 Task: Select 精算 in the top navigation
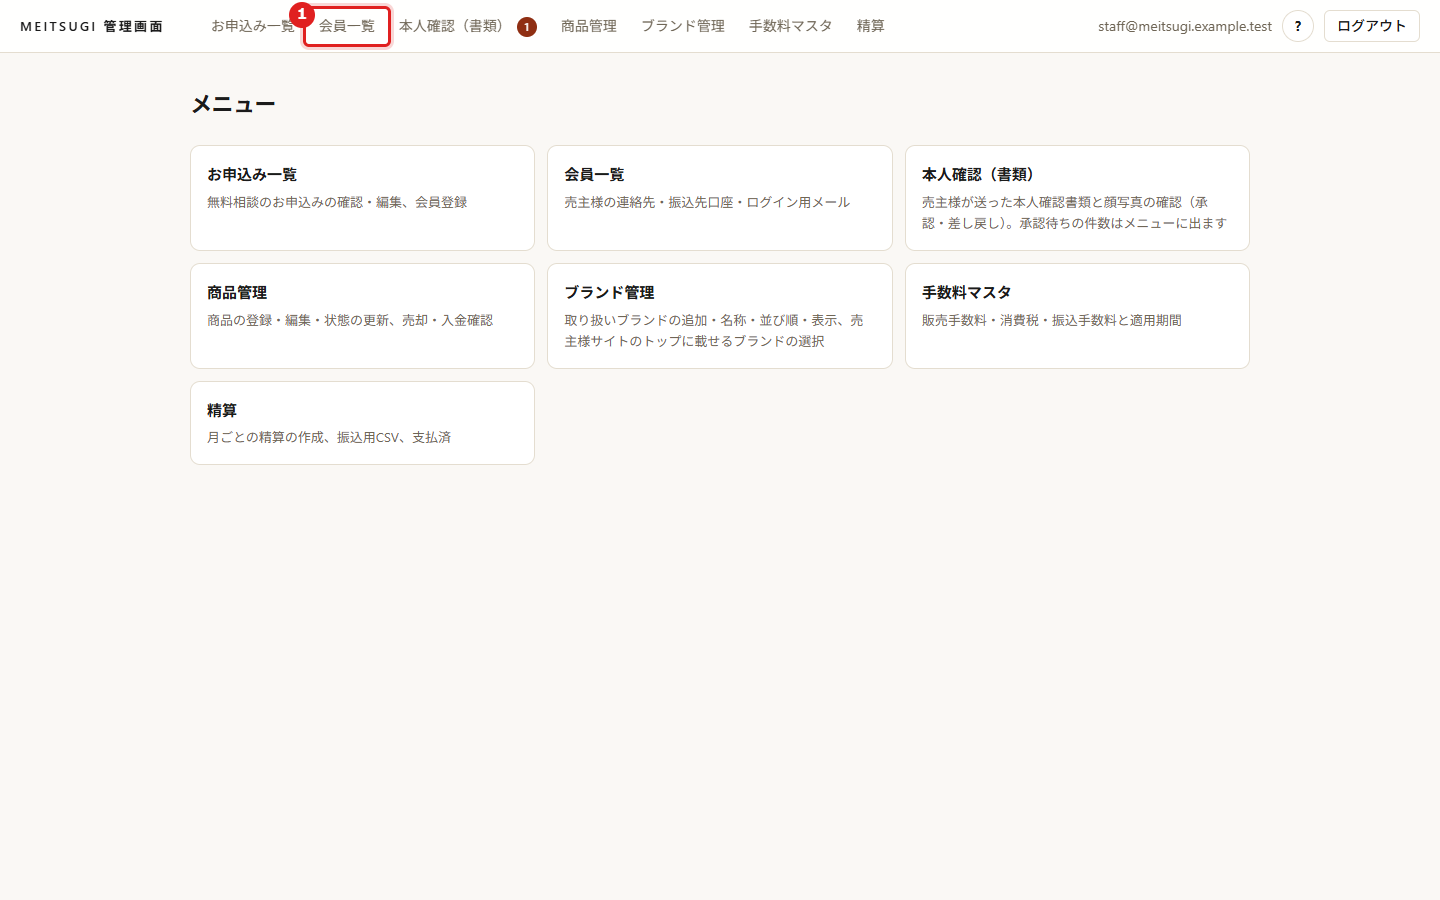click(x=871, y=26)
